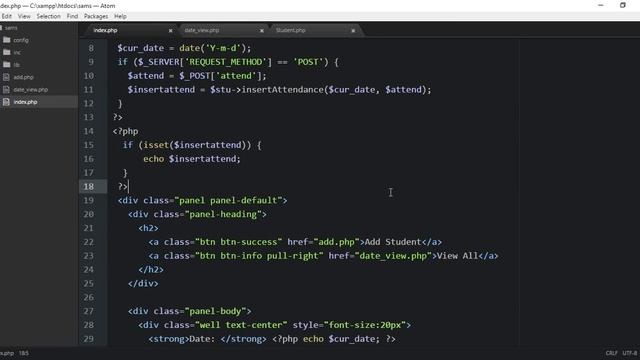
Task: Click the date_view.php file icon in tree
Action: pos(6,89)
